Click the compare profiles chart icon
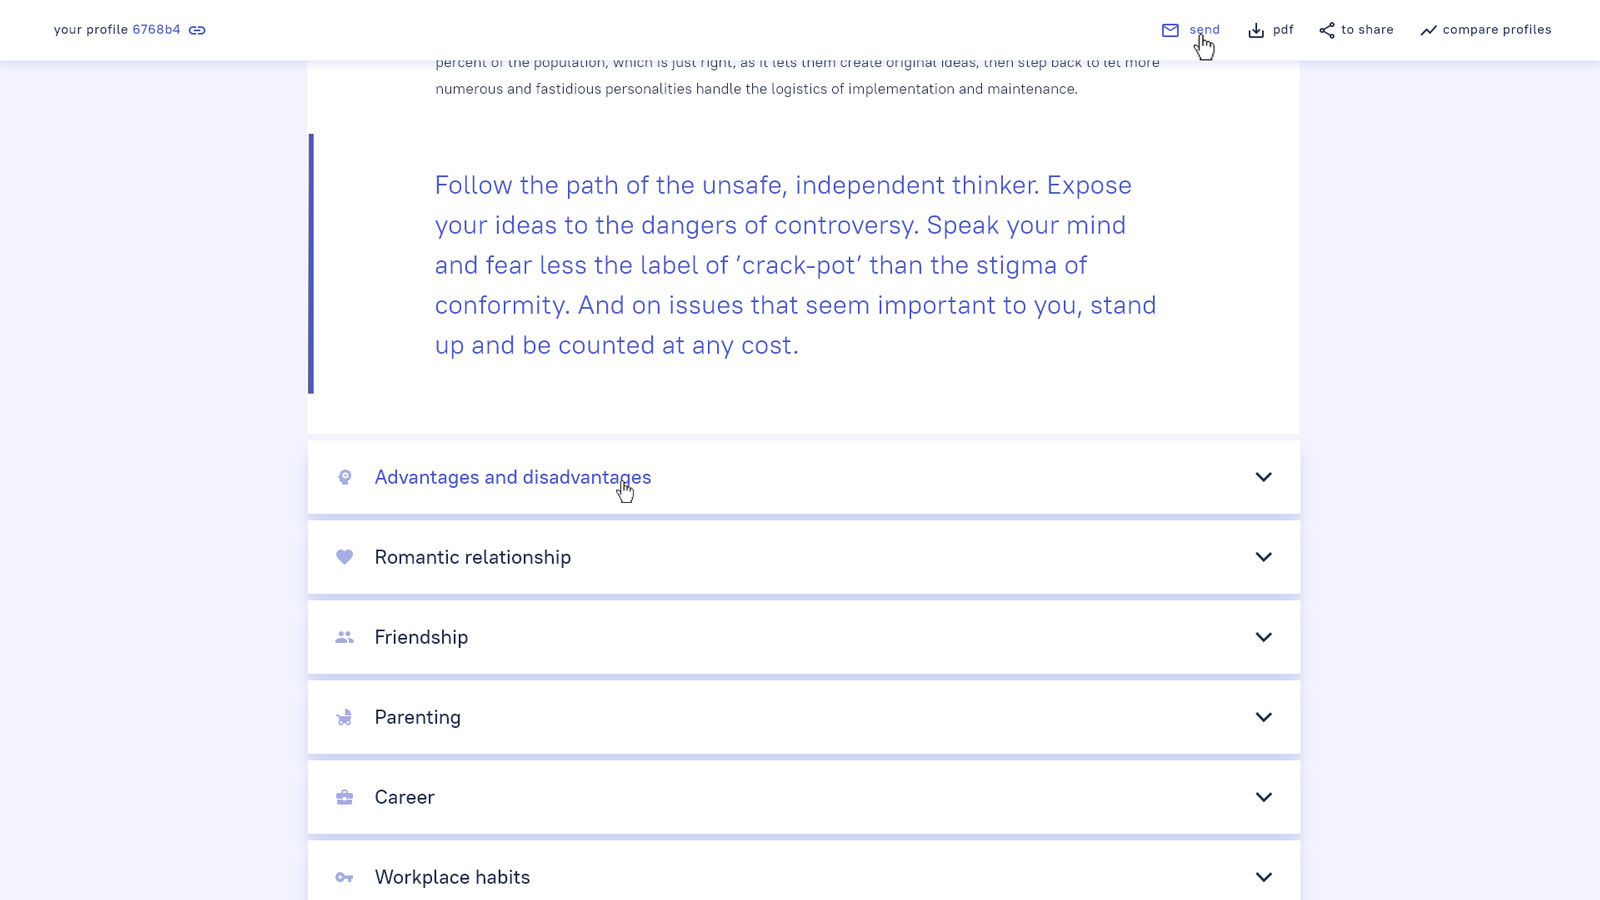 pos(1428,30)
